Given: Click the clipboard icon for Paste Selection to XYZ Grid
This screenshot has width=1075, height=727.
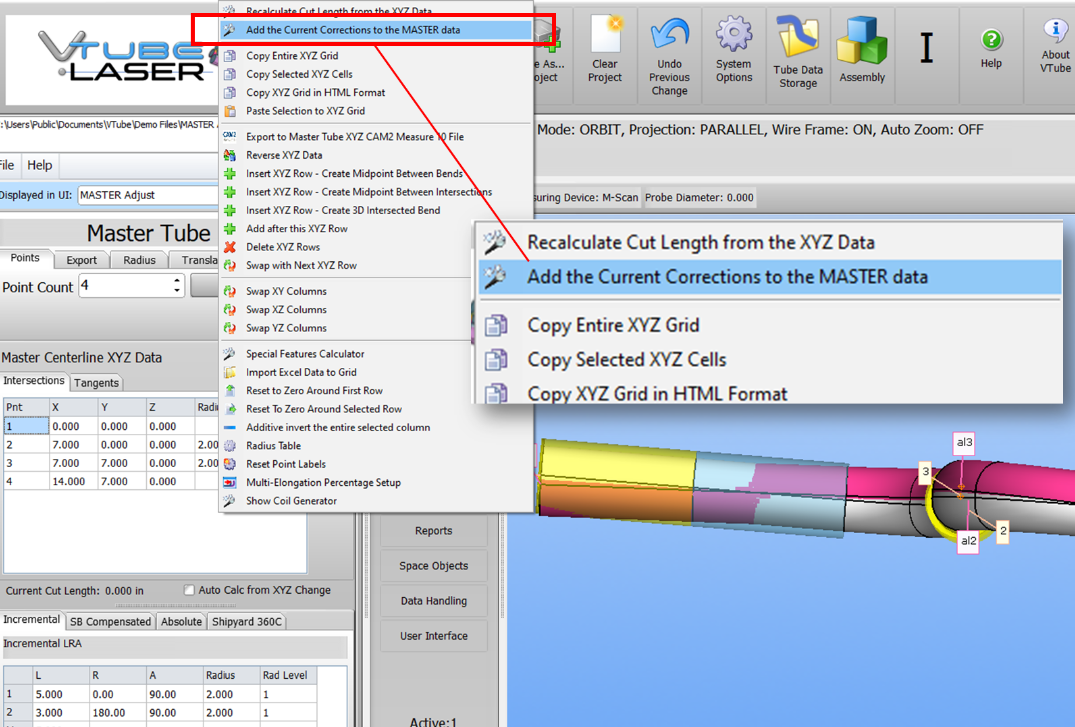Looking at the screenshot, I should coord(230,110).
